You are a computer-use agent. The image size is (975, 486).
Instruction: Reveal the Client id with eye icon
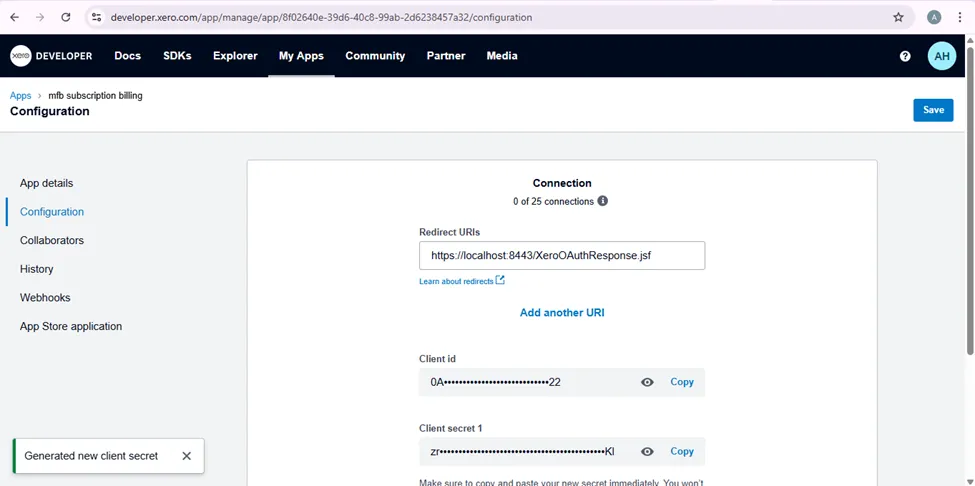tap(647, 382)
